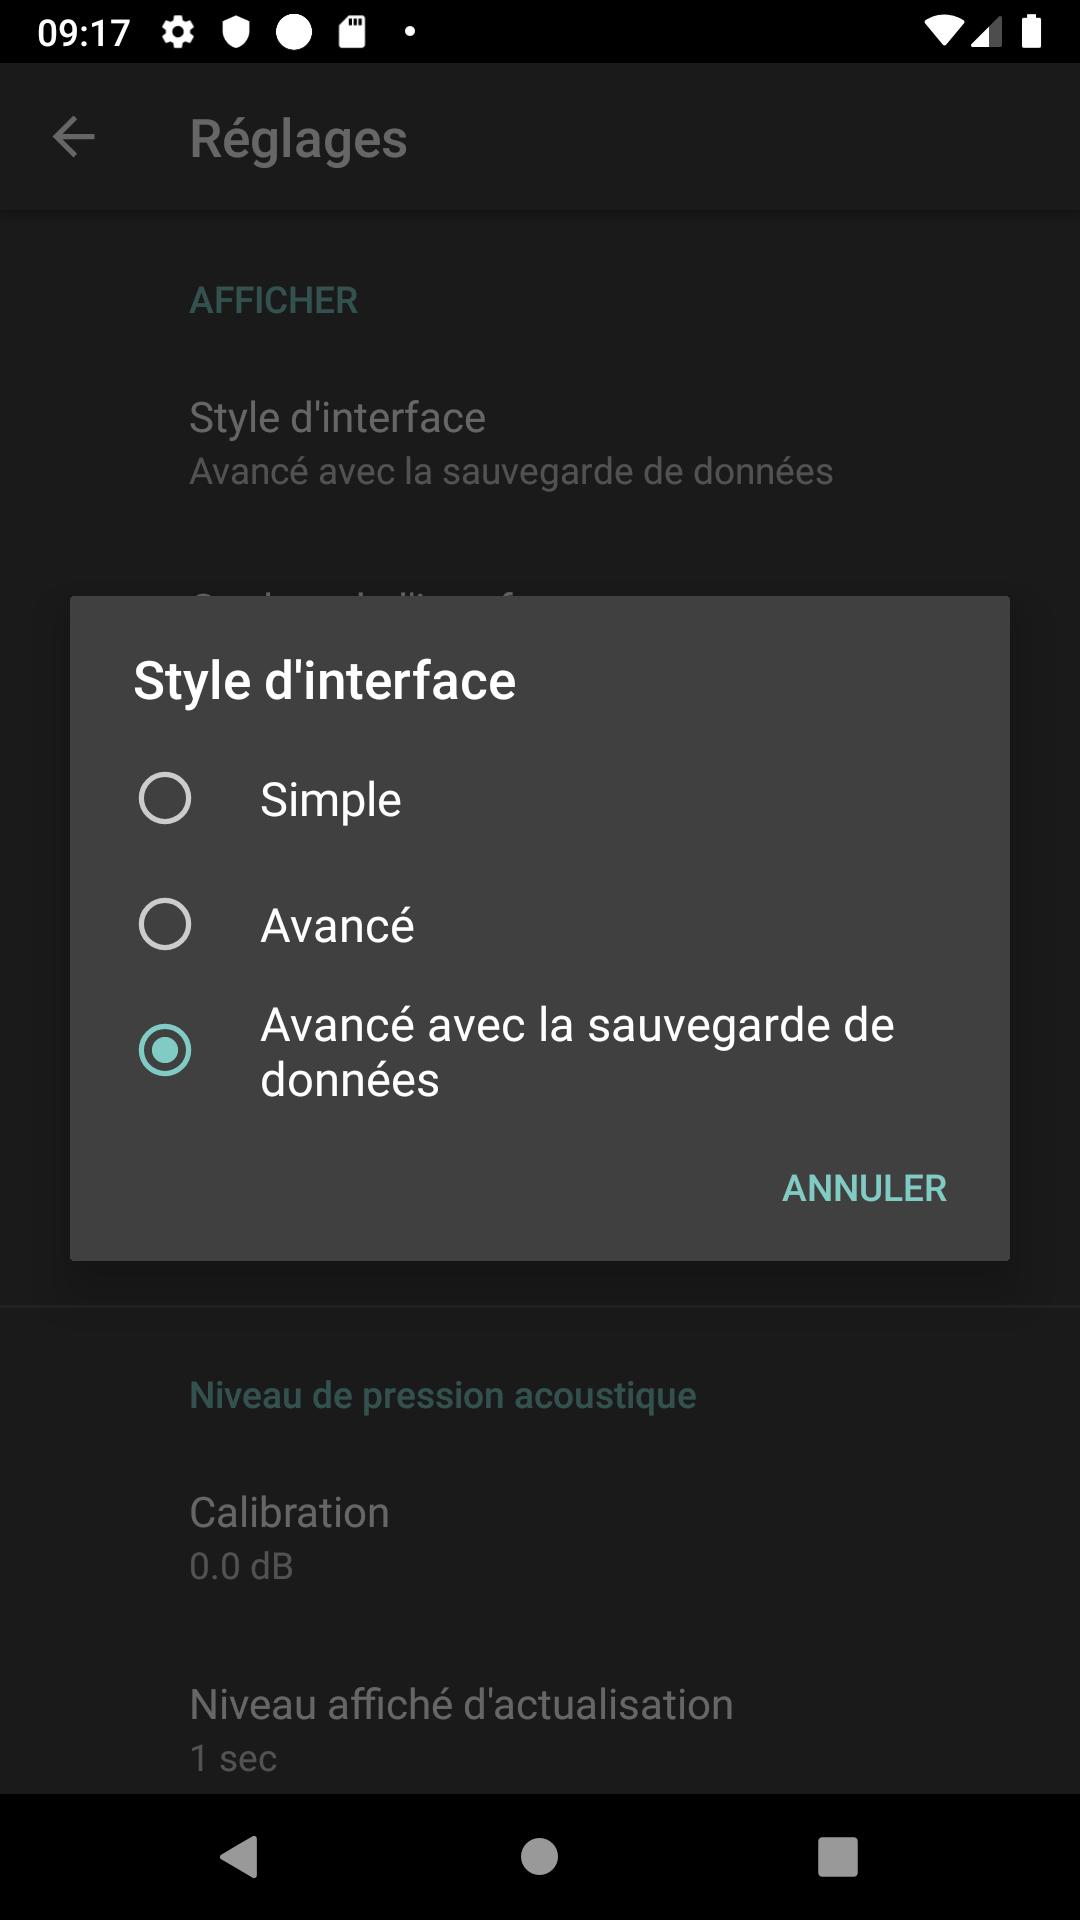Open the Calibration 0.0 dB setting
1080x1920 pixels.
(290, 1537)
